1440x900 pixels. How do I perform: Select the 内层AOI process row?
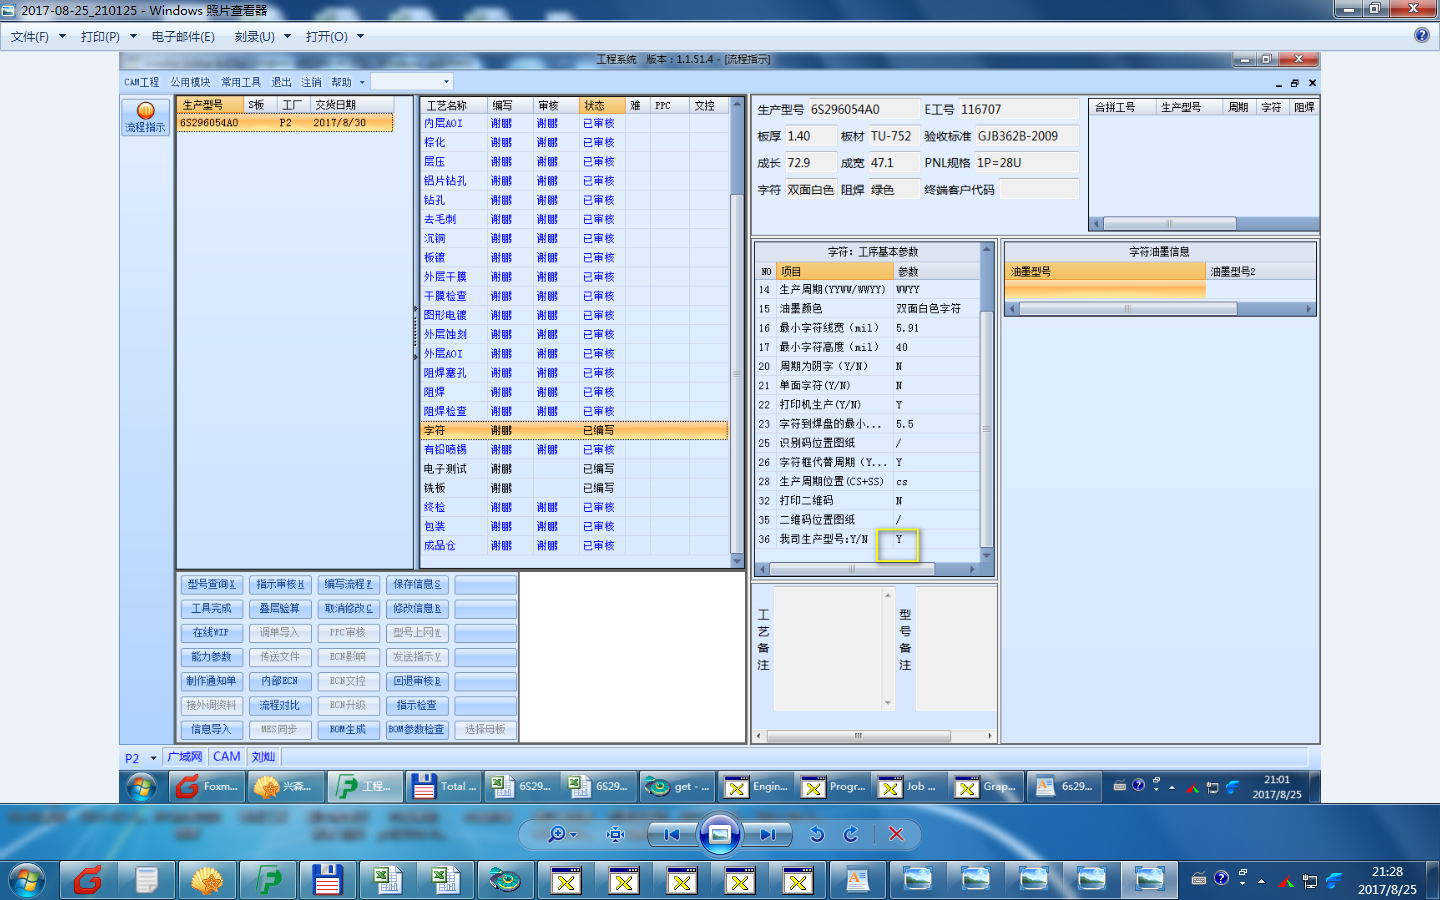(x=574, y=123)
